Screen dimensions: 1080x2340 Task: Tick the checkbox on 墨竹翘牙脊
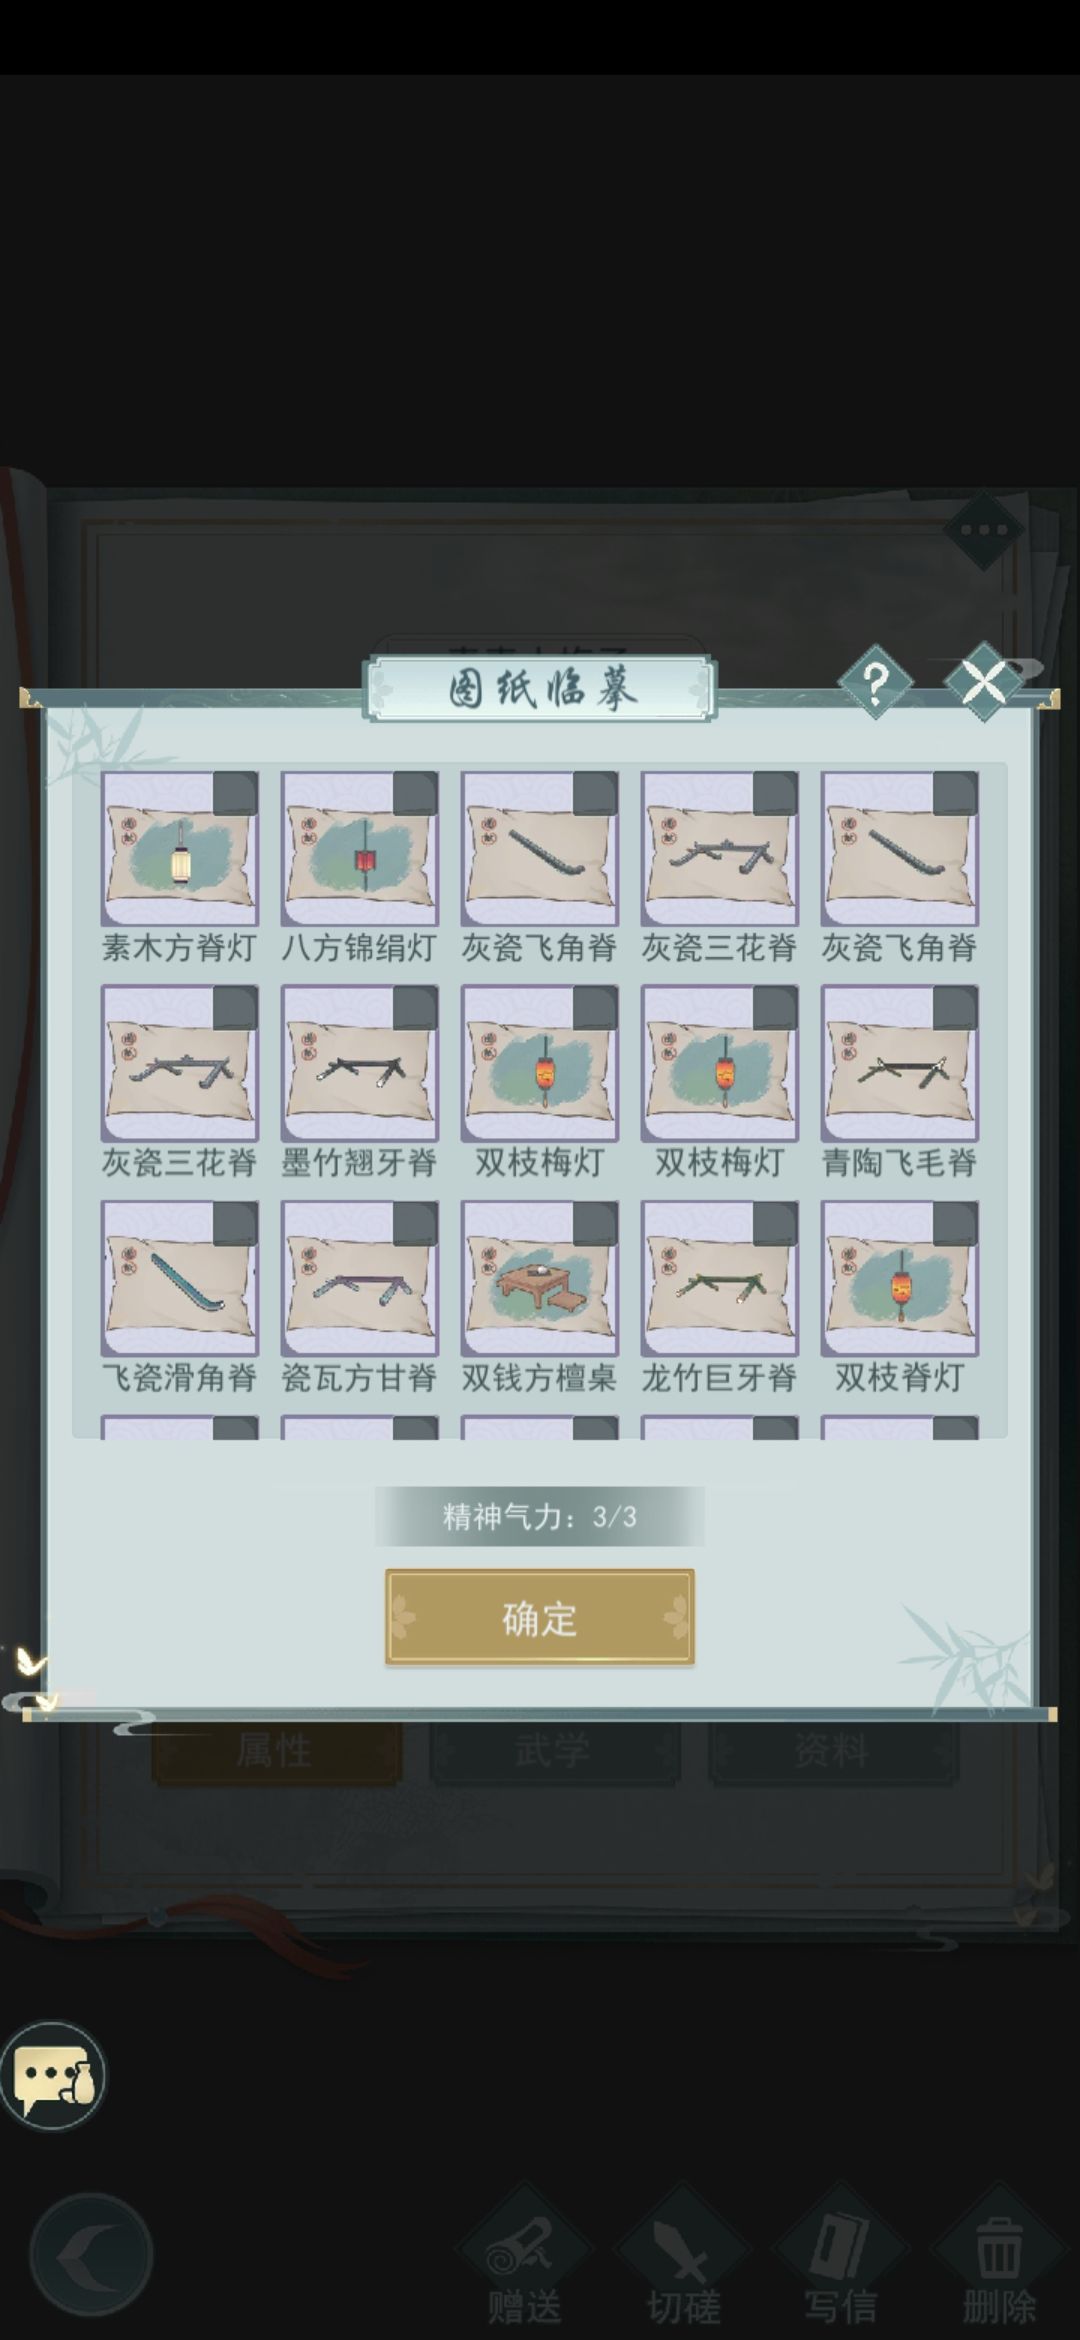click(x=415, y=1008)
